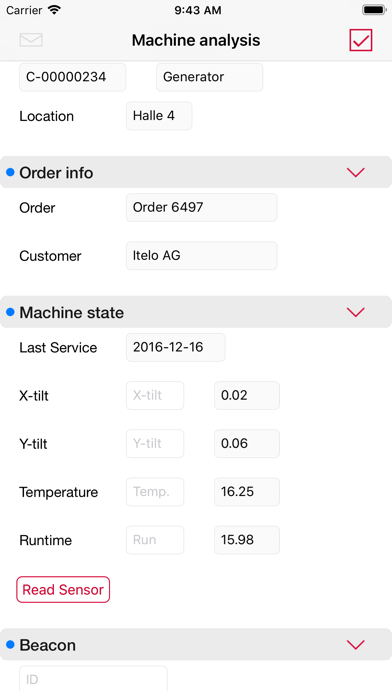Select the Machine state section header

196,312
